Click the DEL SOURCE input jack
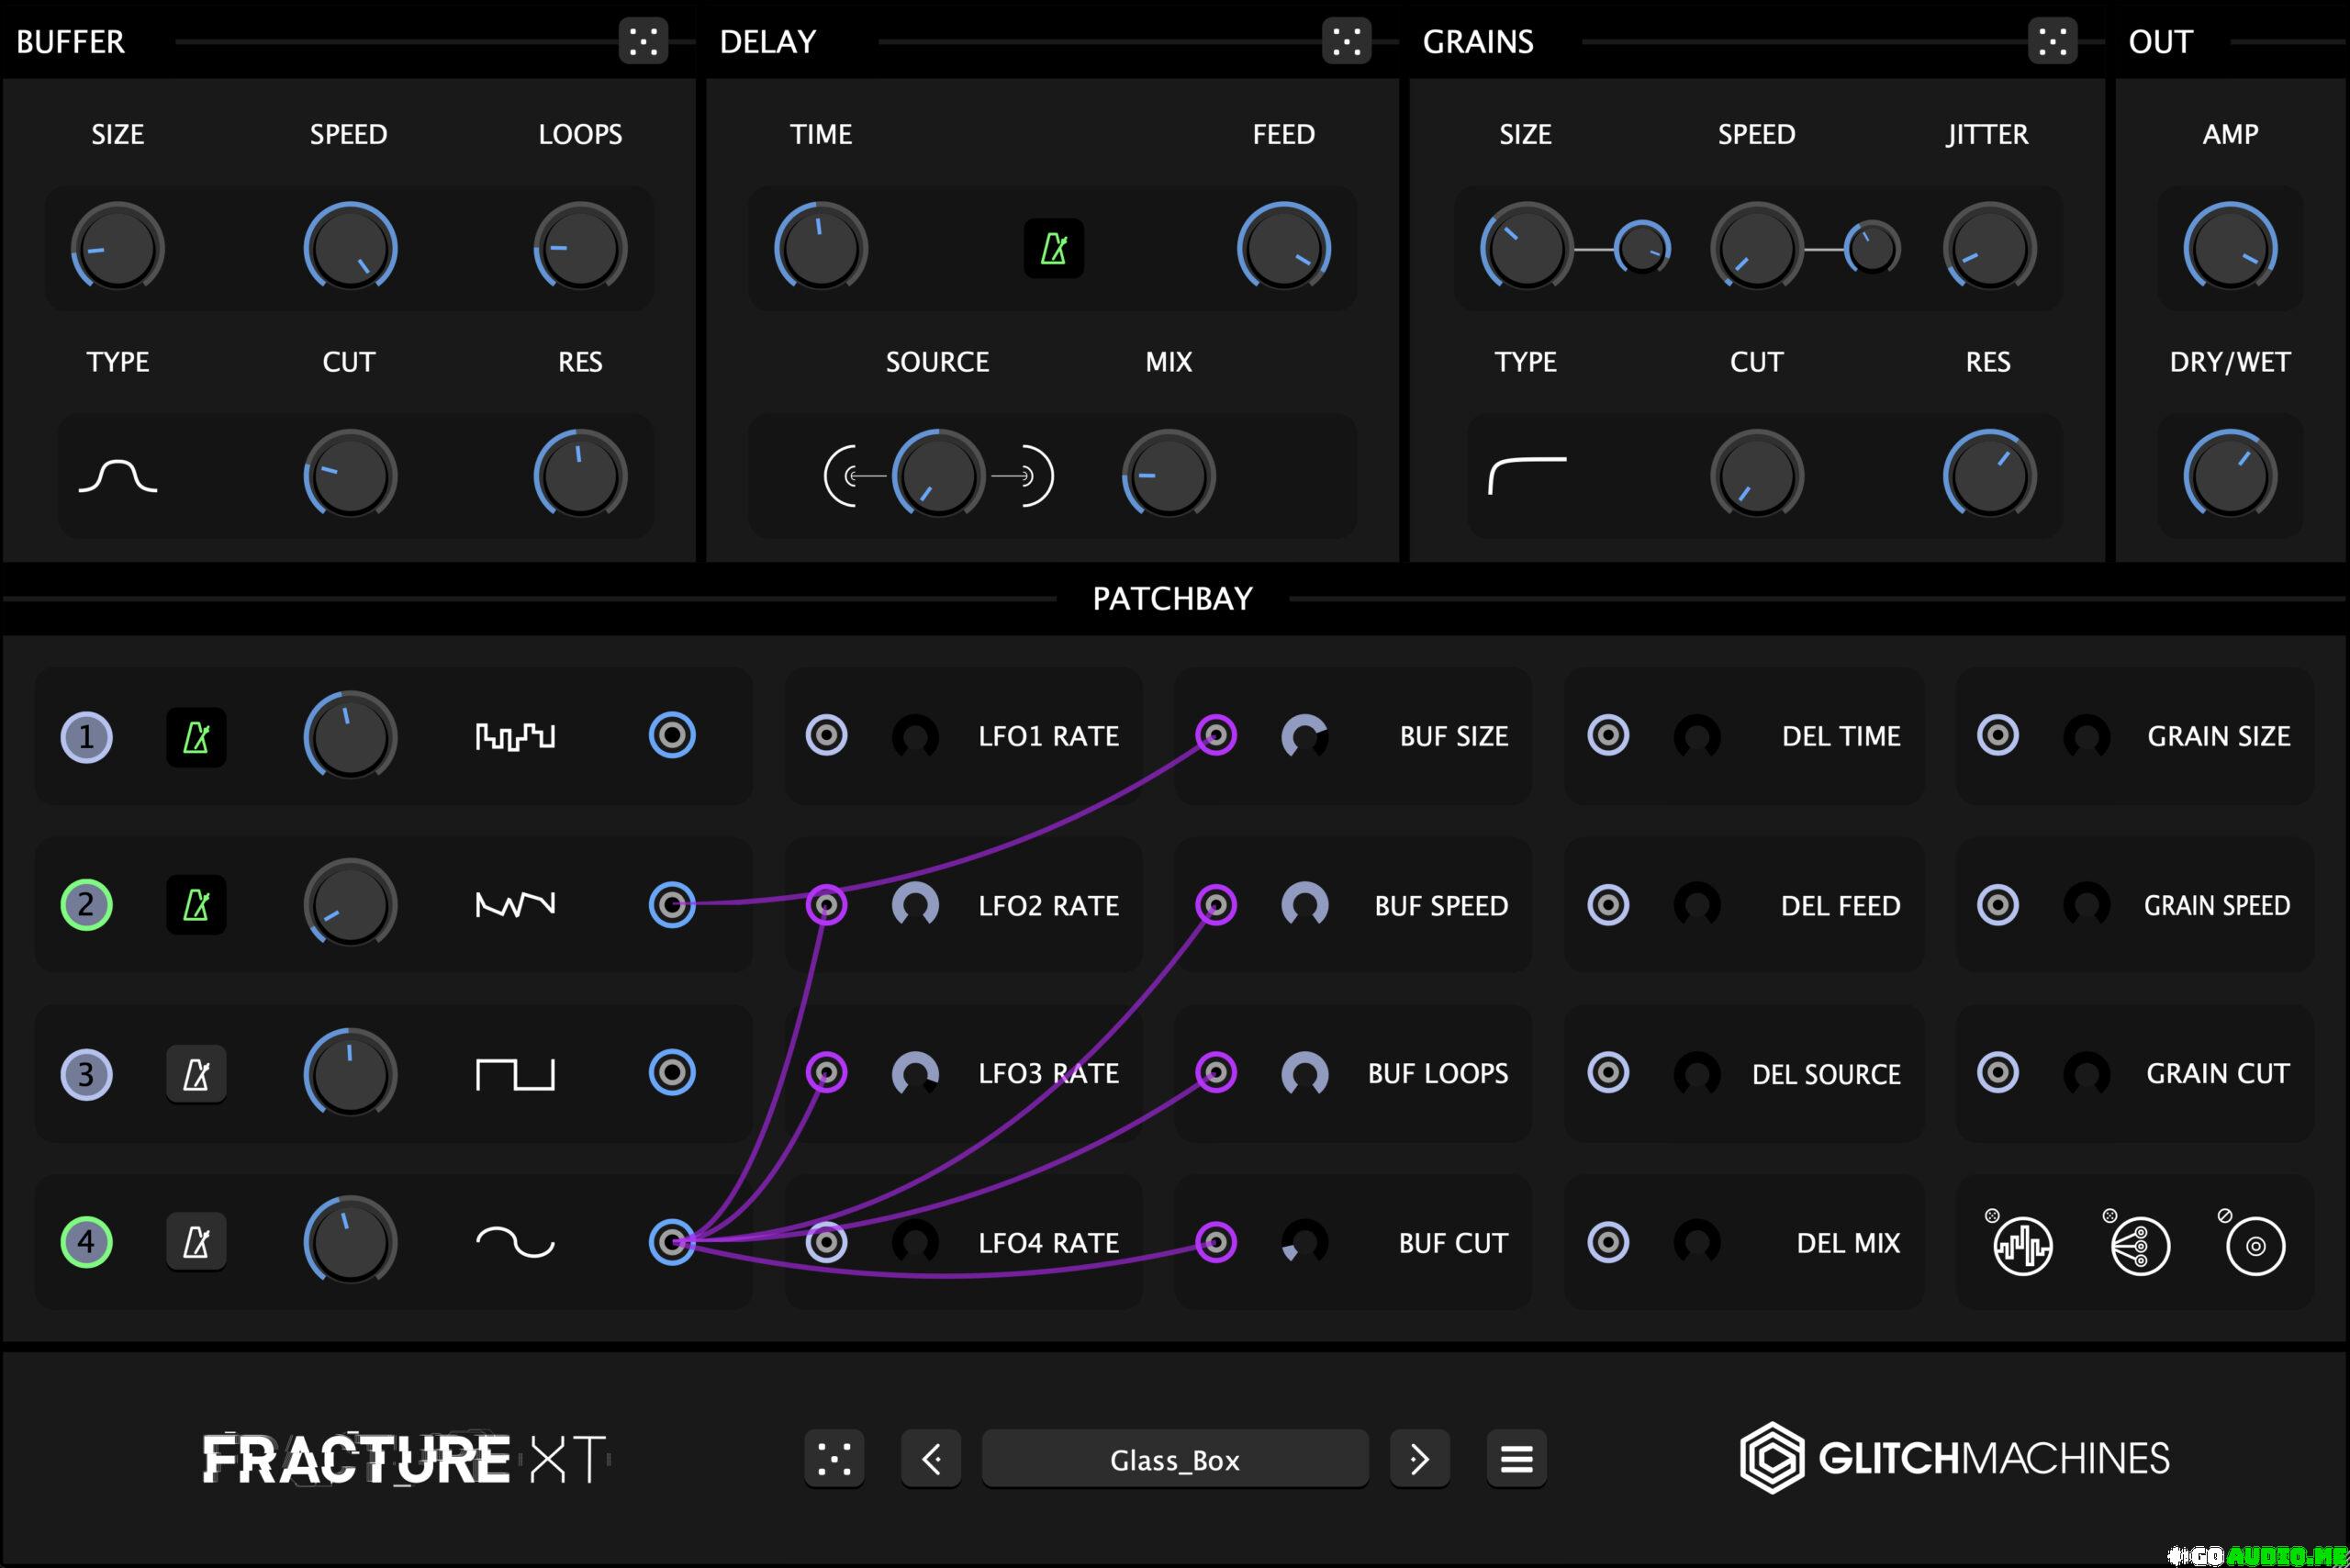 [x=1608, y=1072]
